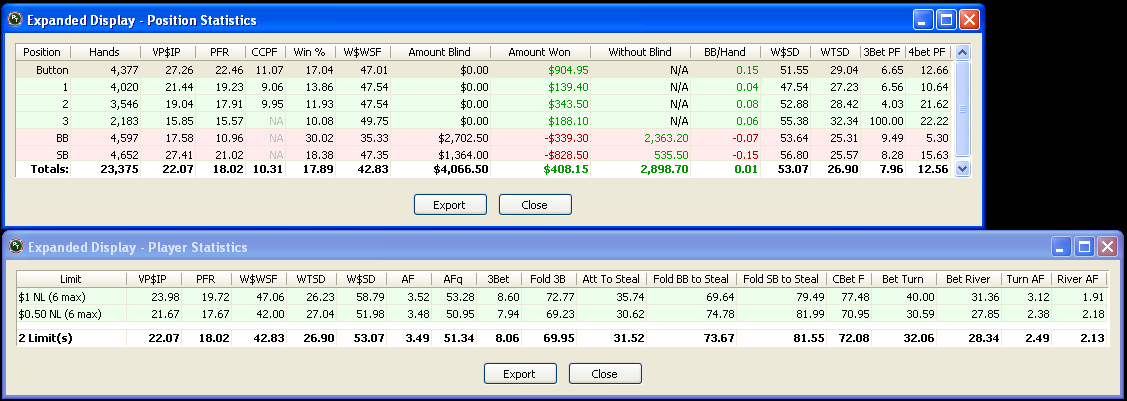Sort Player Statistics by AF header

click(x=409, y=279)
